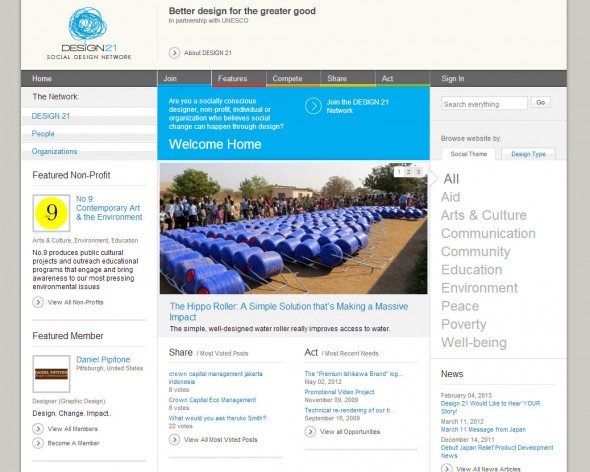Viewport: 590px width, 472px height.
Task: Click View All Most Voted Posts text
Action: (221, 439)
